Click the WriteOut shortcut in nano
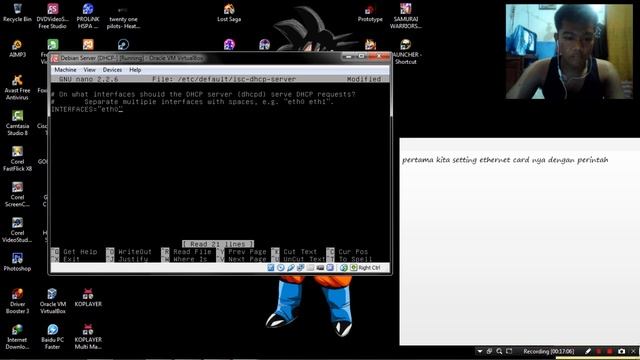The height and width of the screenshot is (360, 640). (129, 251)
